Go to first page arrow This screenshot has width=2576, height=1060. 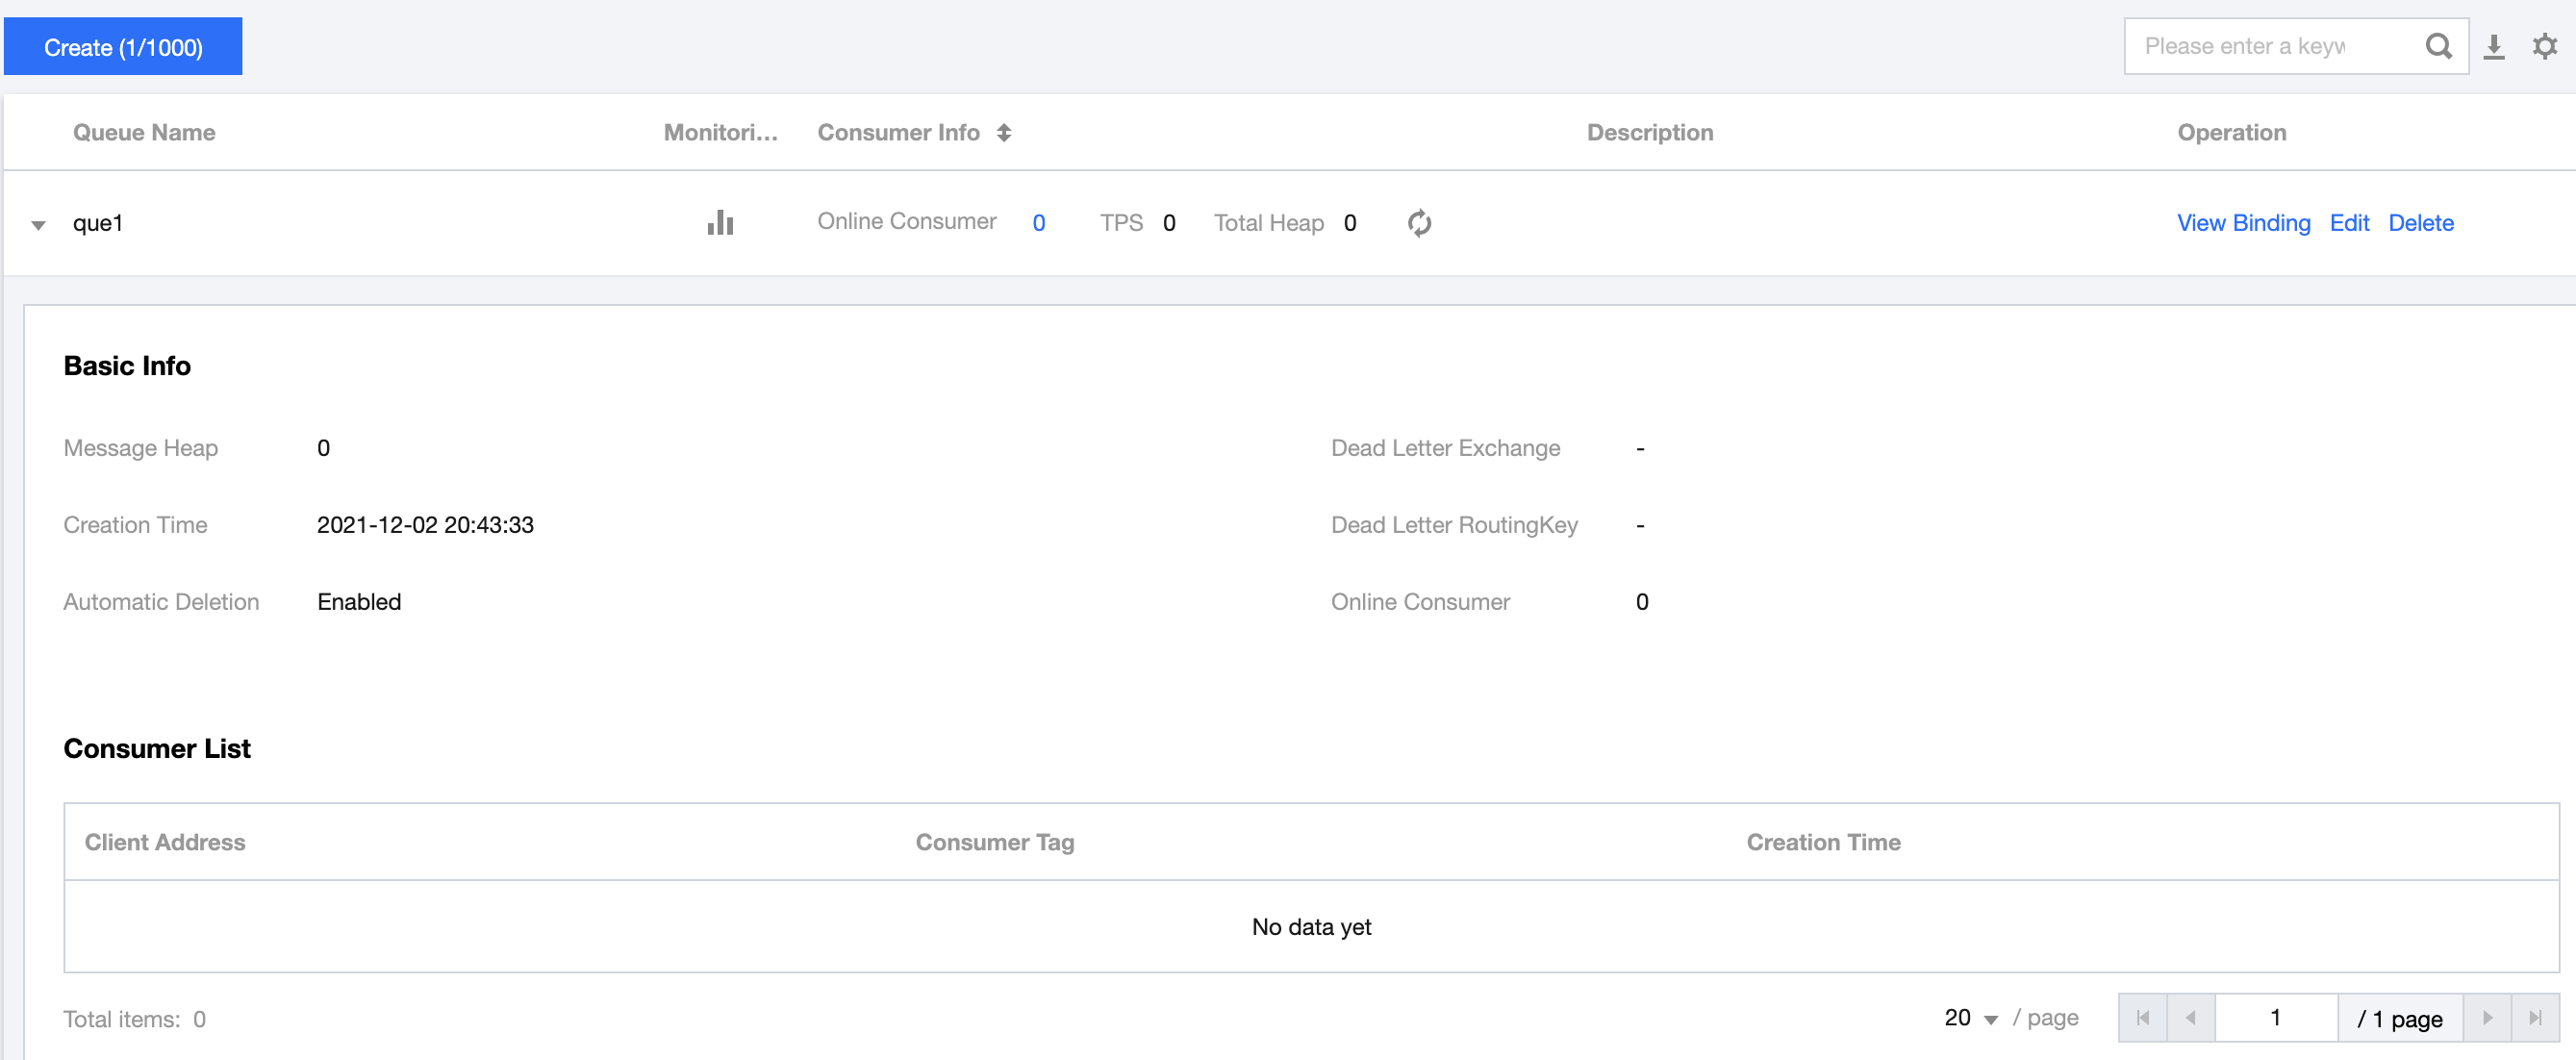2143,1018
